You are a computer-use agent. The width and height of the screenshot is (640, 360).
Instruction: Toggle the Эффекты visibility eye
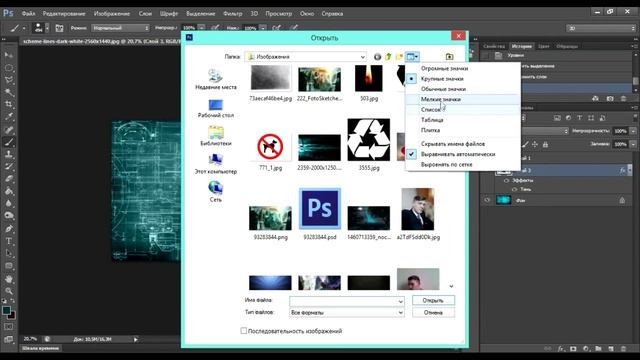pyautogui.click(x=507, y=180)
